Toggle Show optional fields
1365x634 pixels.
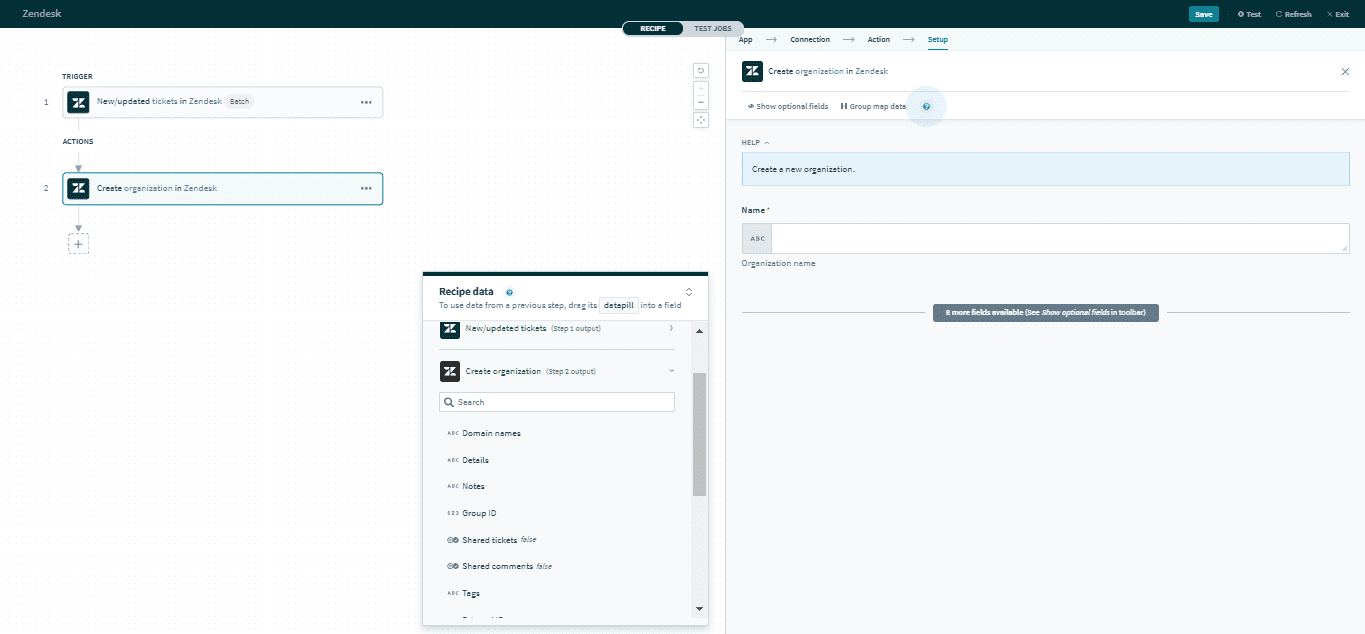coord(787,105)
